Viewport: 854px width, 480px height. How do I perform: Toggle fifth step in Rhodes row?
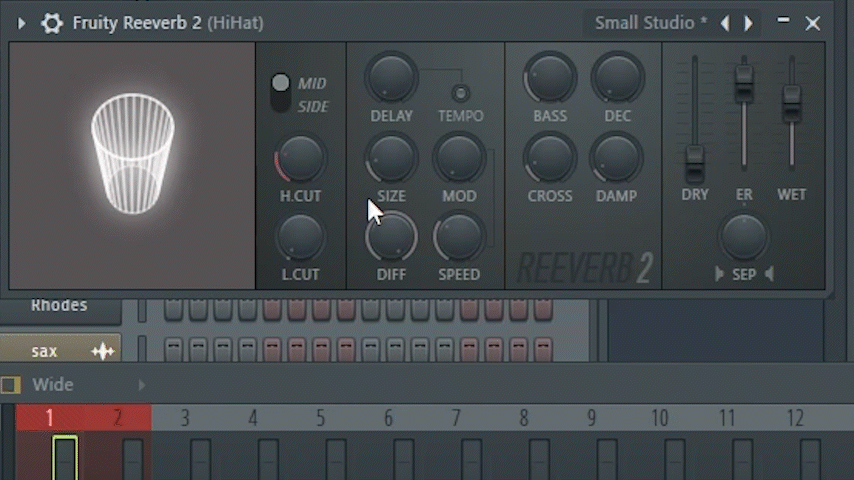pos(272,309)
